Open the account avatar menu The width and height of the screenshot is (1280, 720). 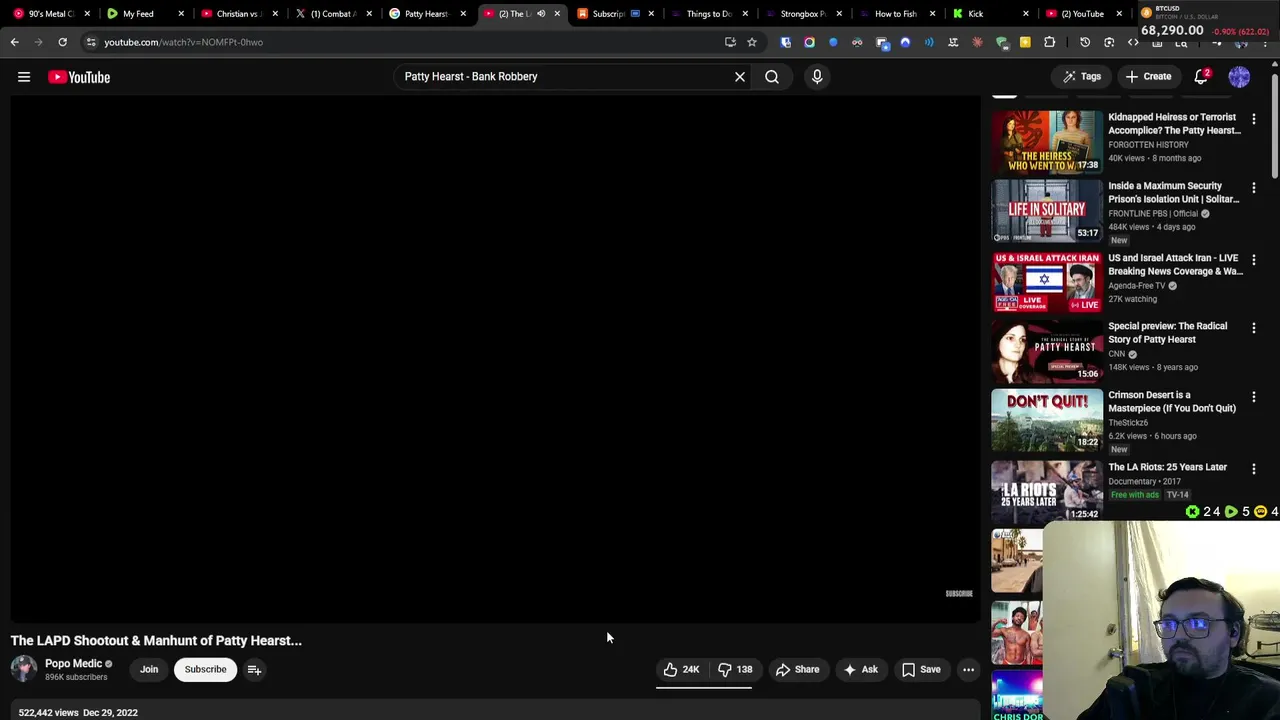1239,77
